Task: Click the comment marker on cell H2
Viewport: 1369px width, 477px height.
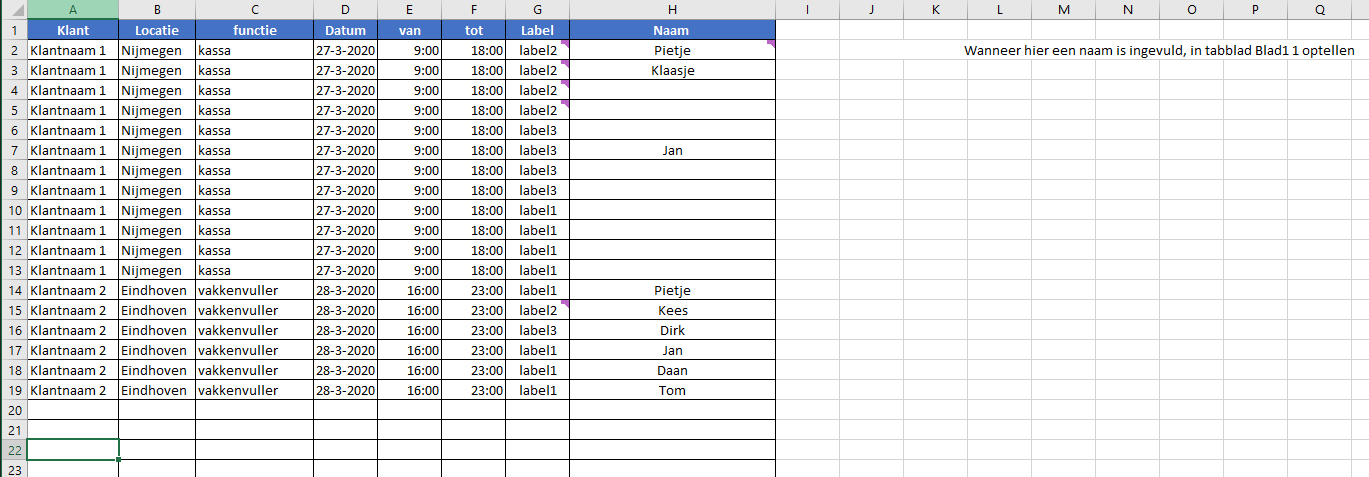Action: click(771, 43)
